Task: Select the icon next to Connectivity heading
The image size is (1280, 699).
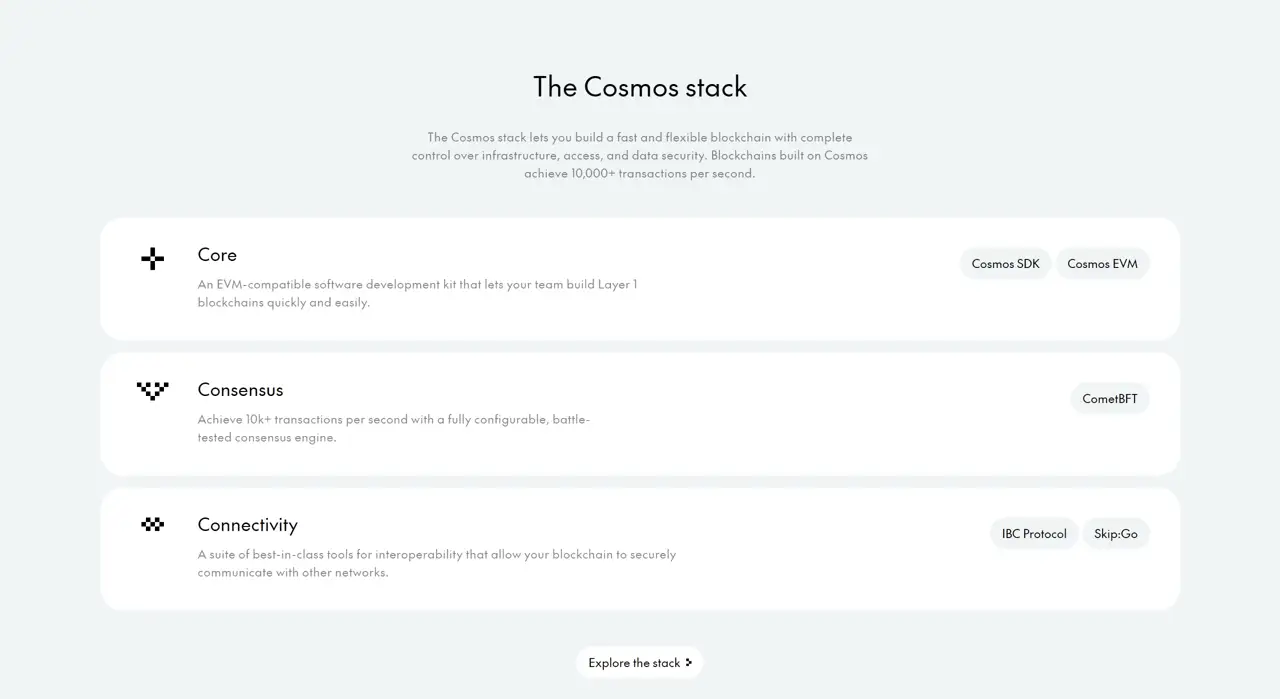Action: pyautogui.click(x=152, y=524)
